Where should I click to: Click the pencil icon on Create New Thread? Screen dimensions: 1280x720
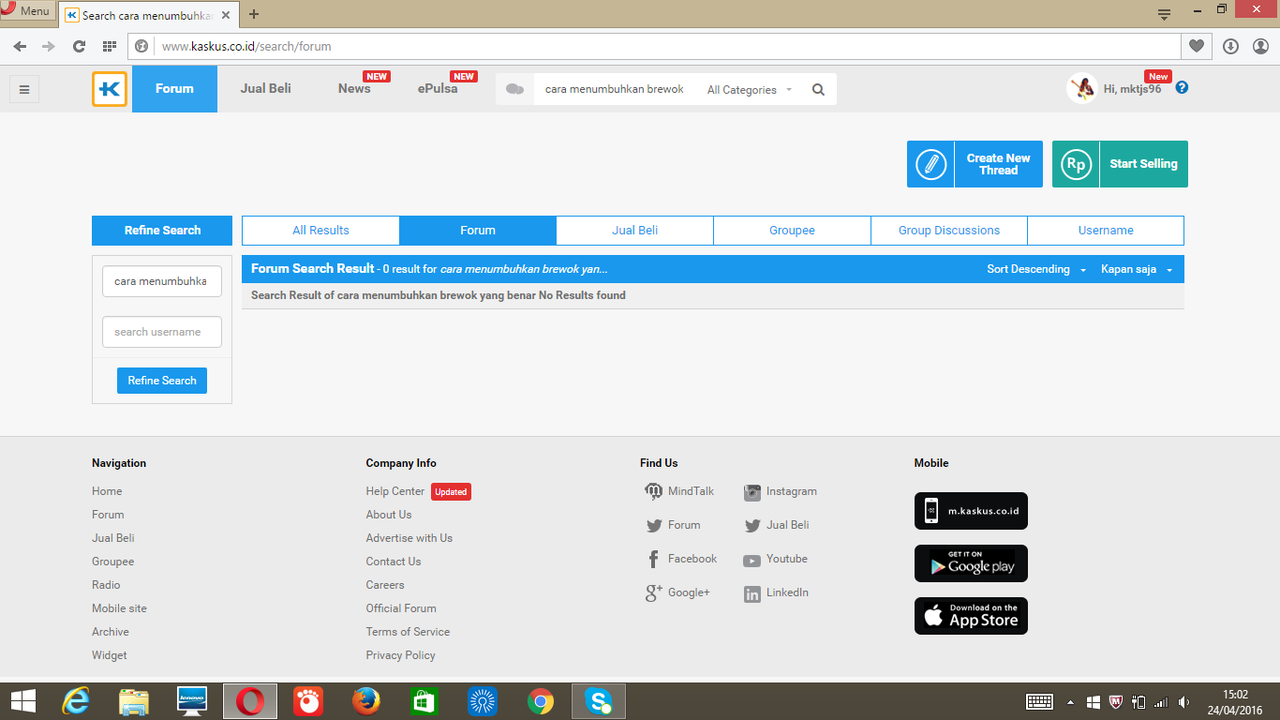pyautogui.click(x=931, y=164)
